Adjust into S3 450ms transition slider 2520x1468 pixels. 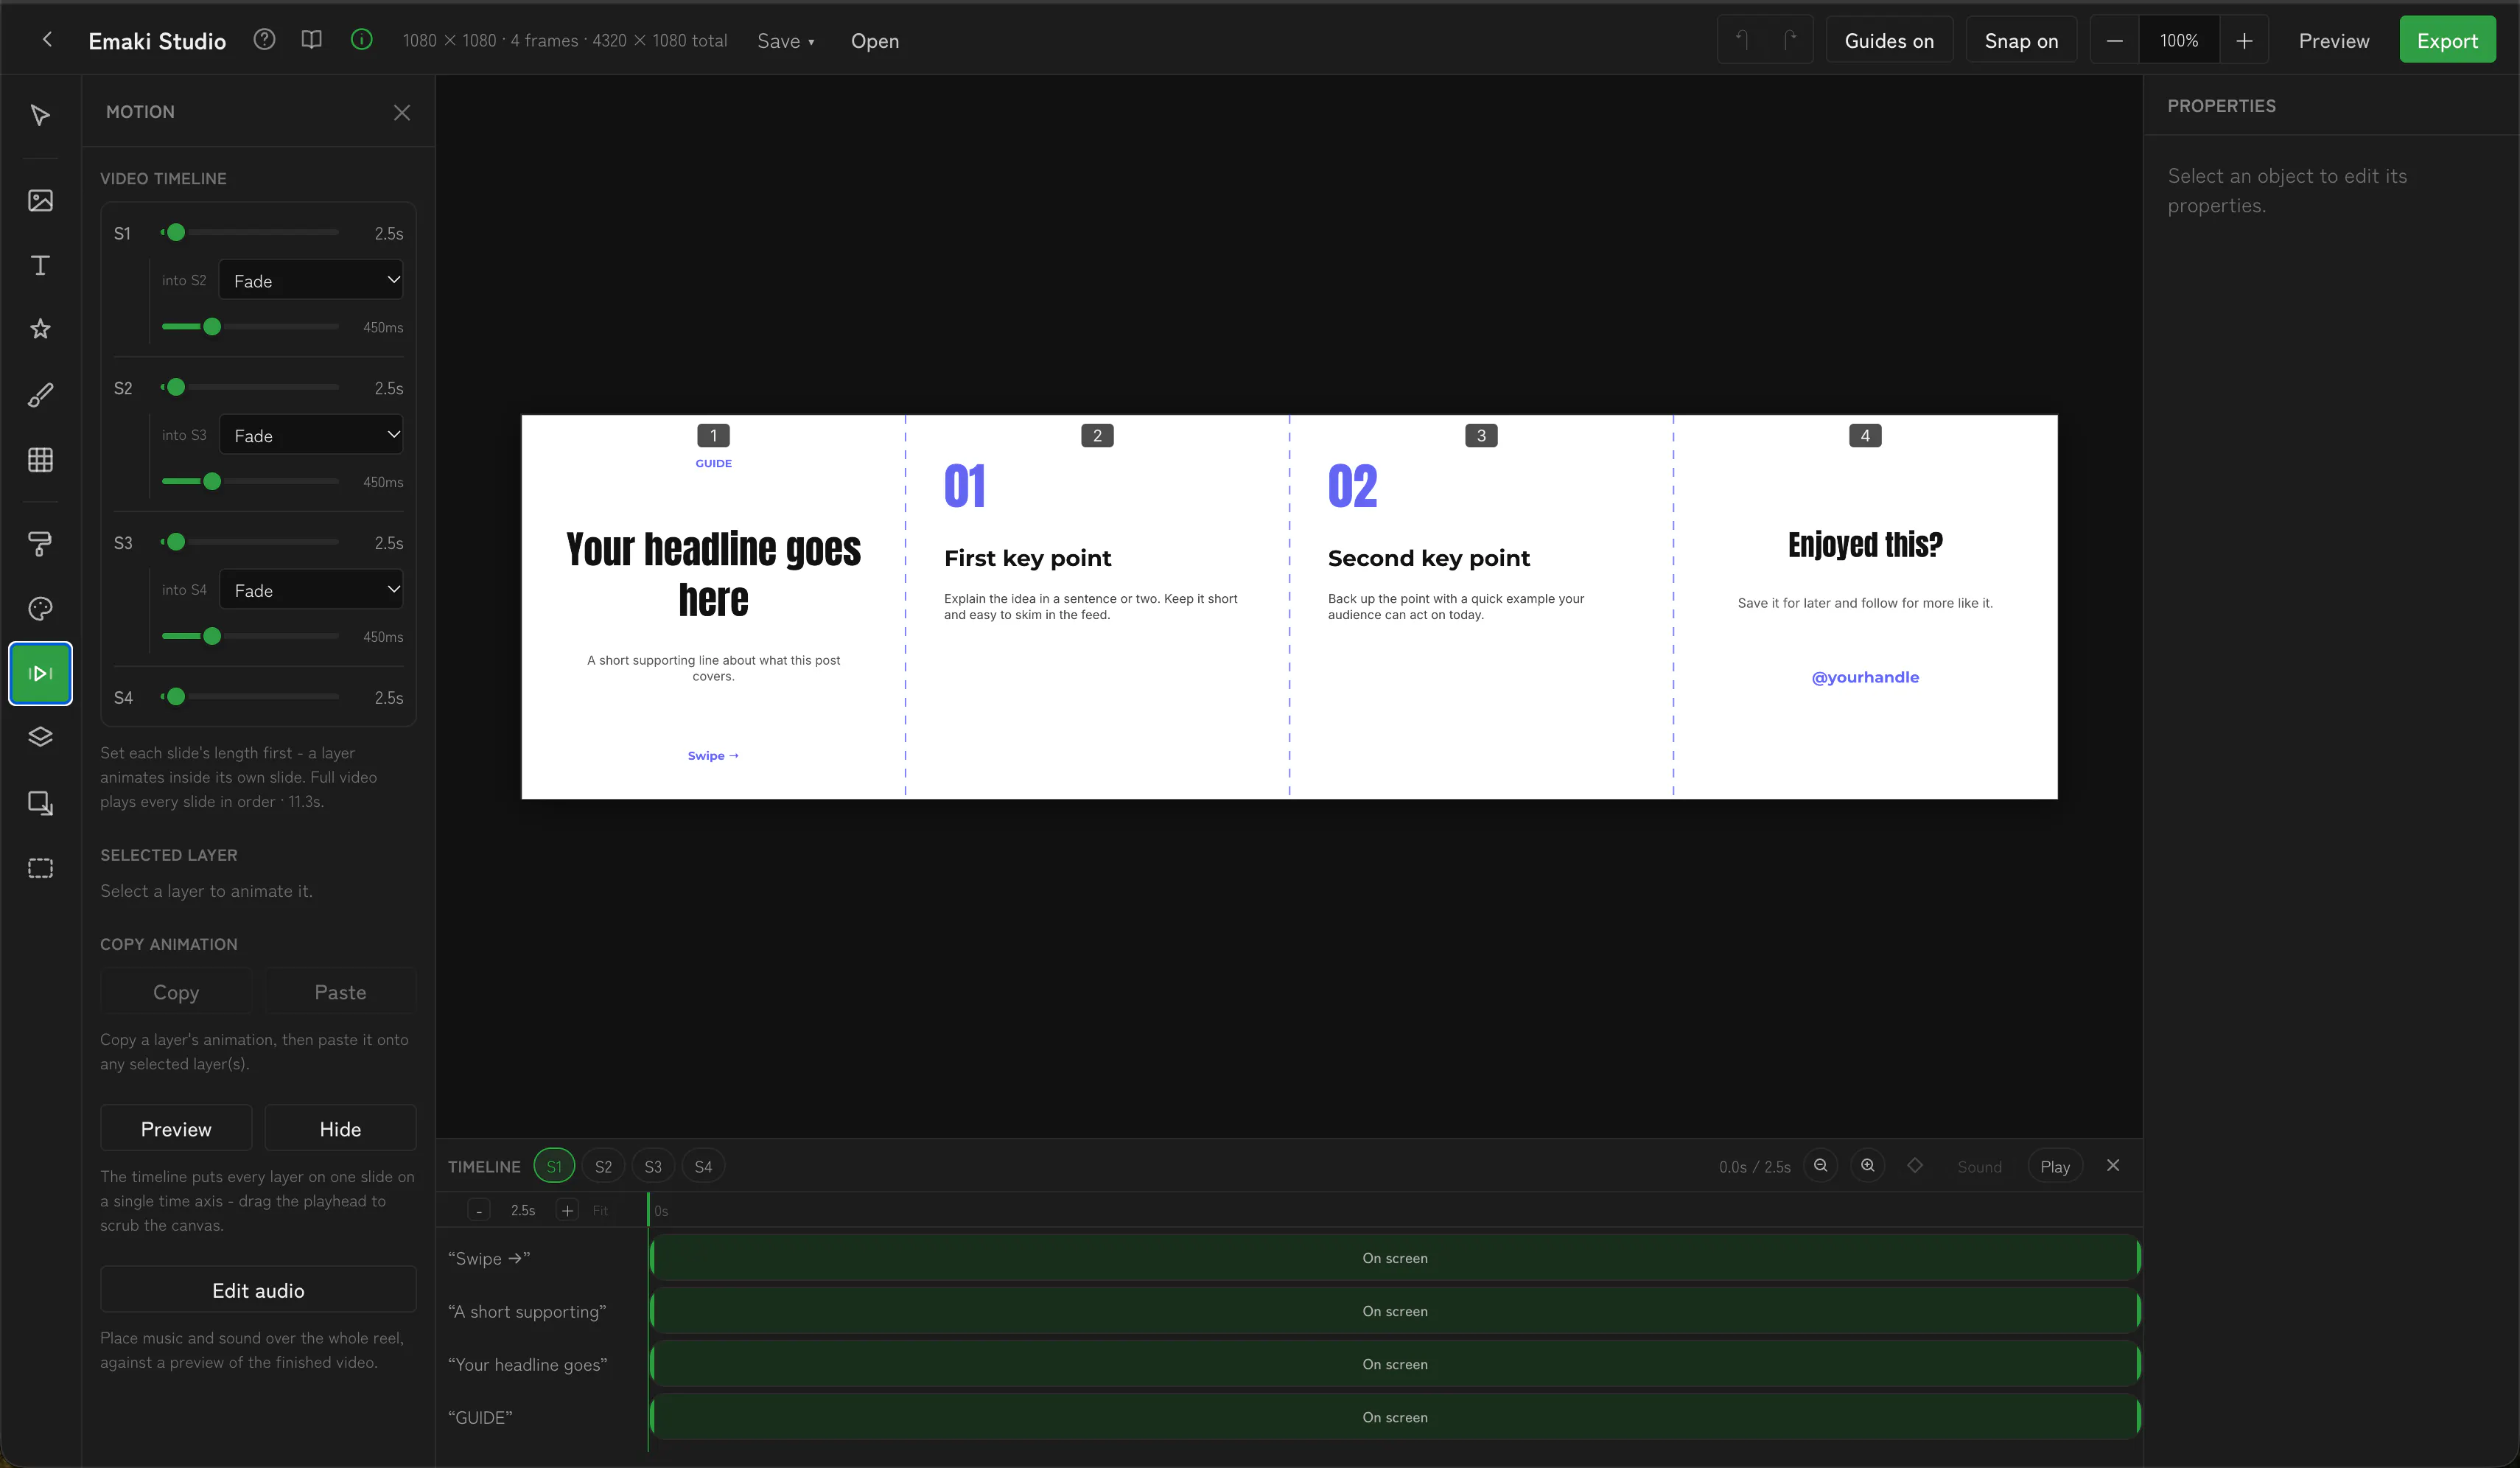(250, 482)
